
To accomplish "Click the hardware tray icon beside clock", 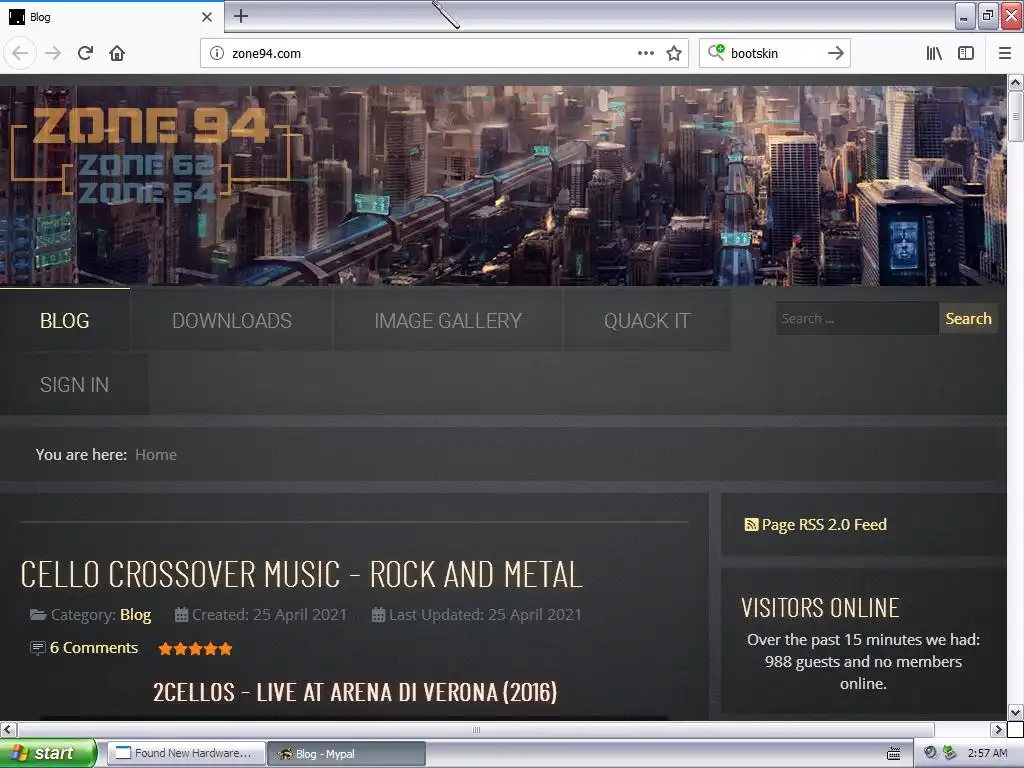I will pos(949,753).
